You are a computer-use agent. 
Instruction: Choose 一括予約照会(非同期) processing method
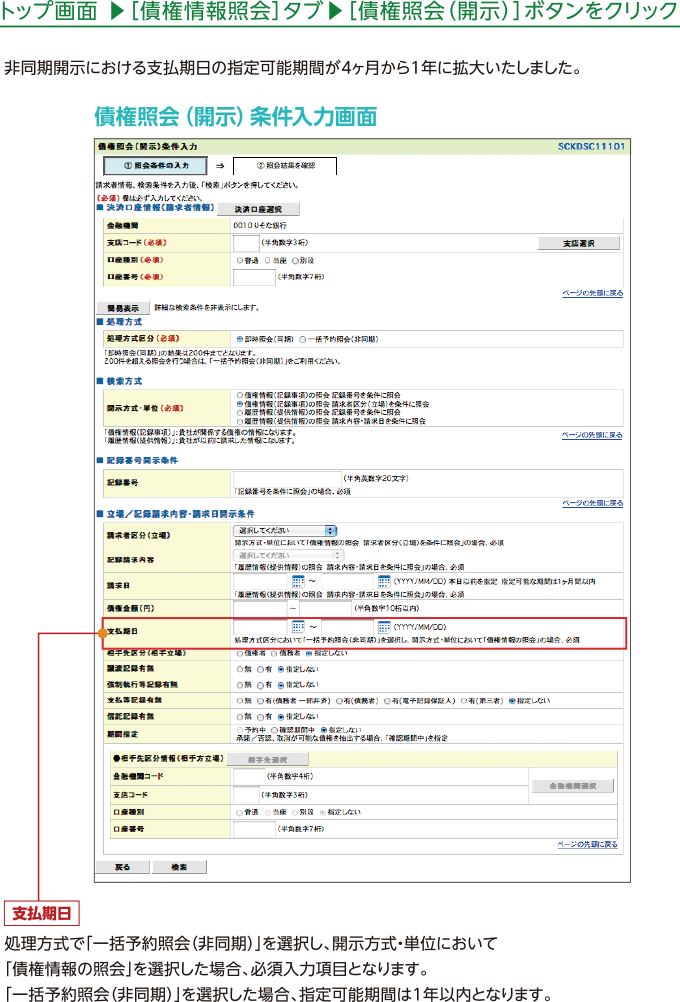[303, 339]
